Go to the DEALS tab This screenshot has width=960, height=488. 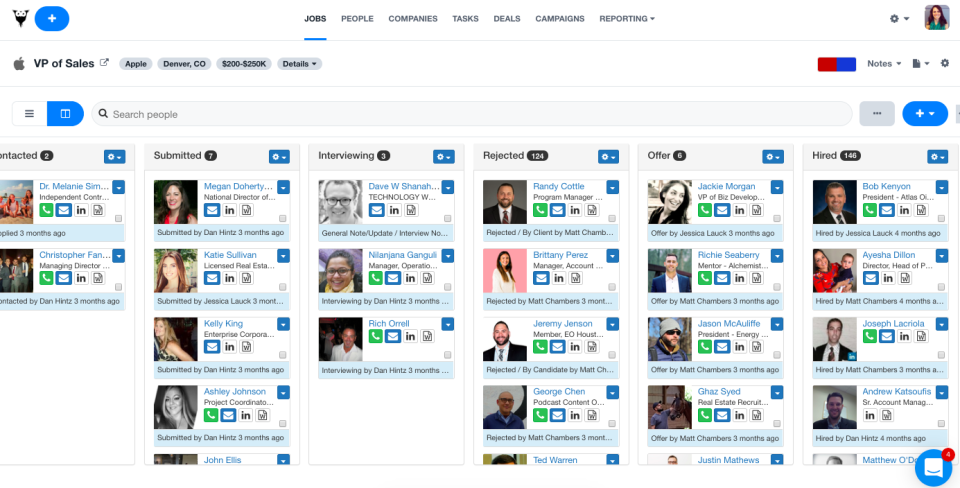coord(507,19)
